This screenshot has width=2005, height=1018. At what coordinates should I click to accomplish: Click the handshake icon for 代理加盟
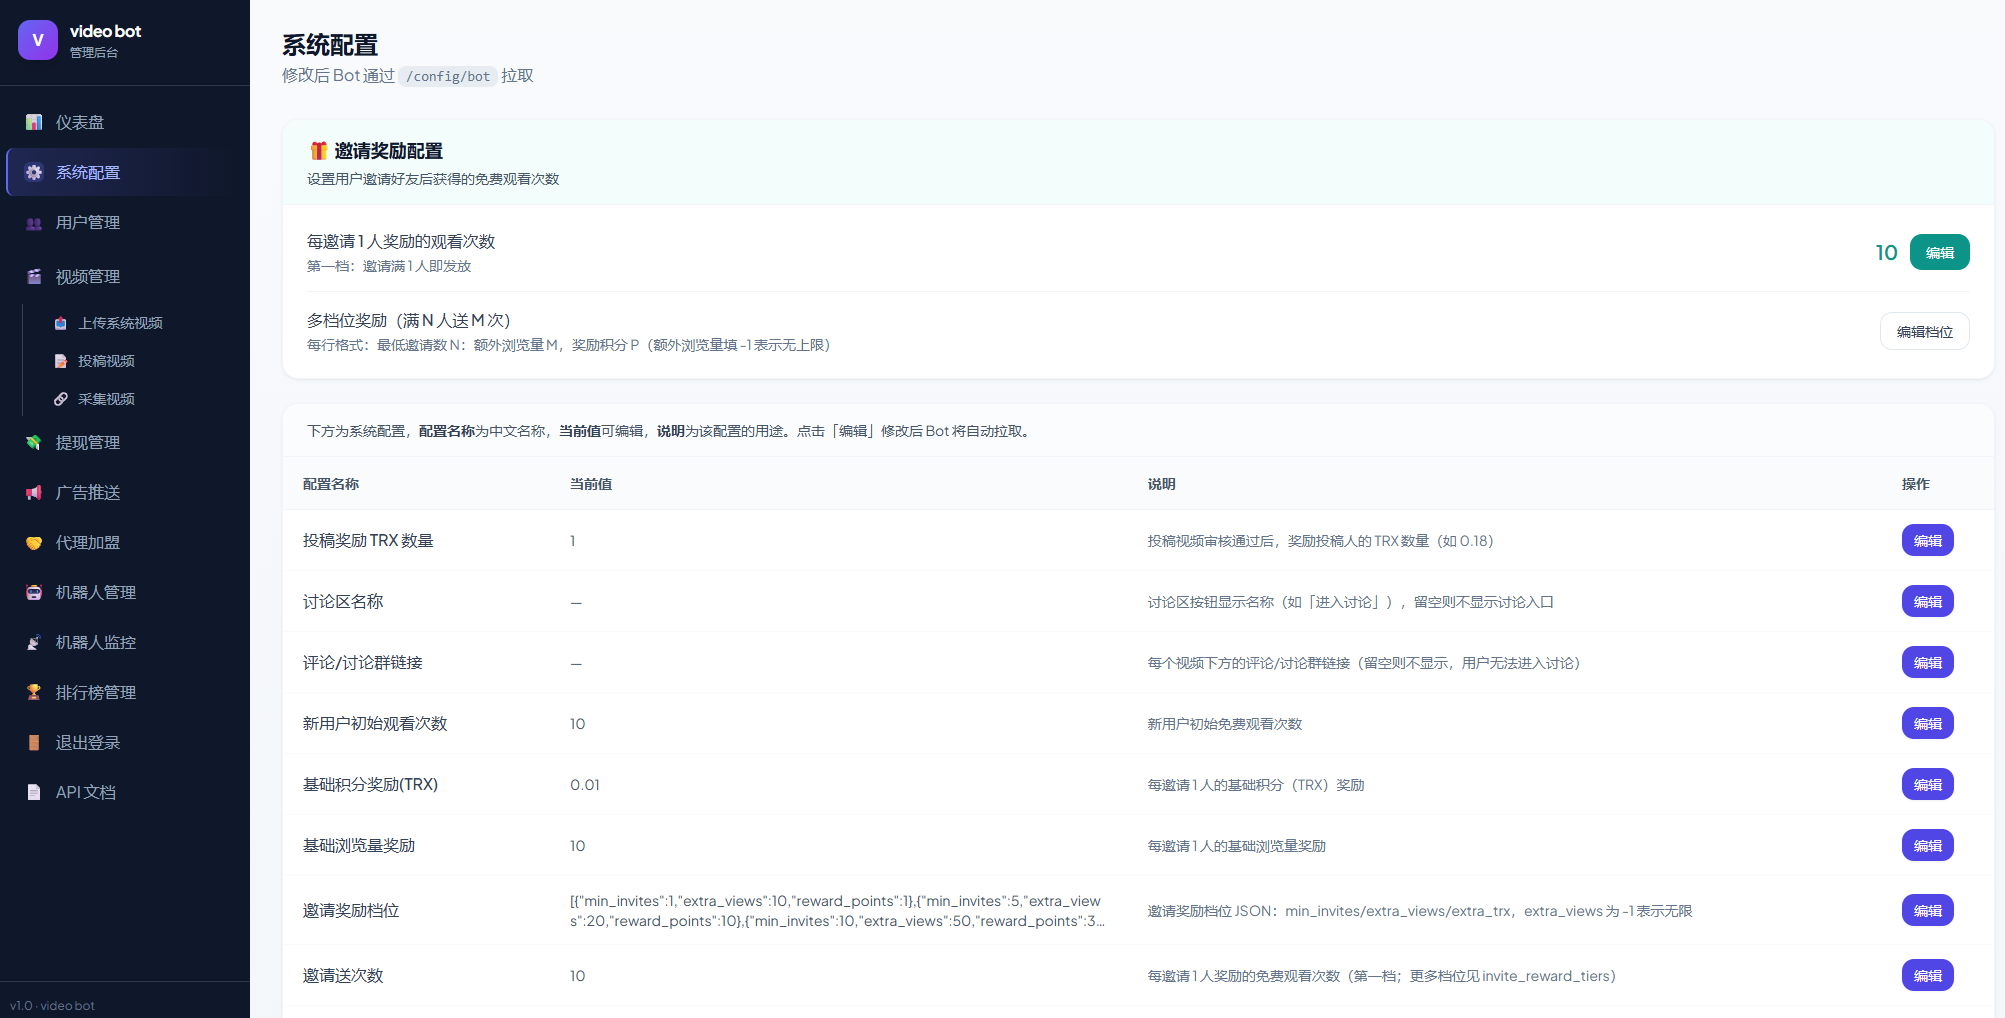pos(34,542)
